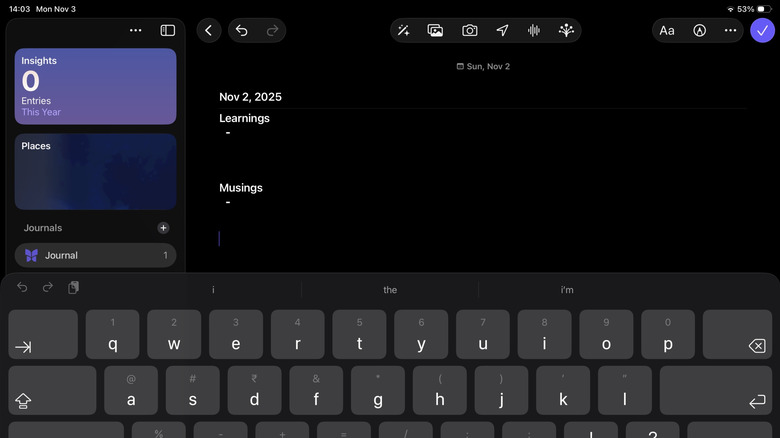The image size is (780, 438).
Task: Tap the purple checkmark Done button
Action: [762, 30]
